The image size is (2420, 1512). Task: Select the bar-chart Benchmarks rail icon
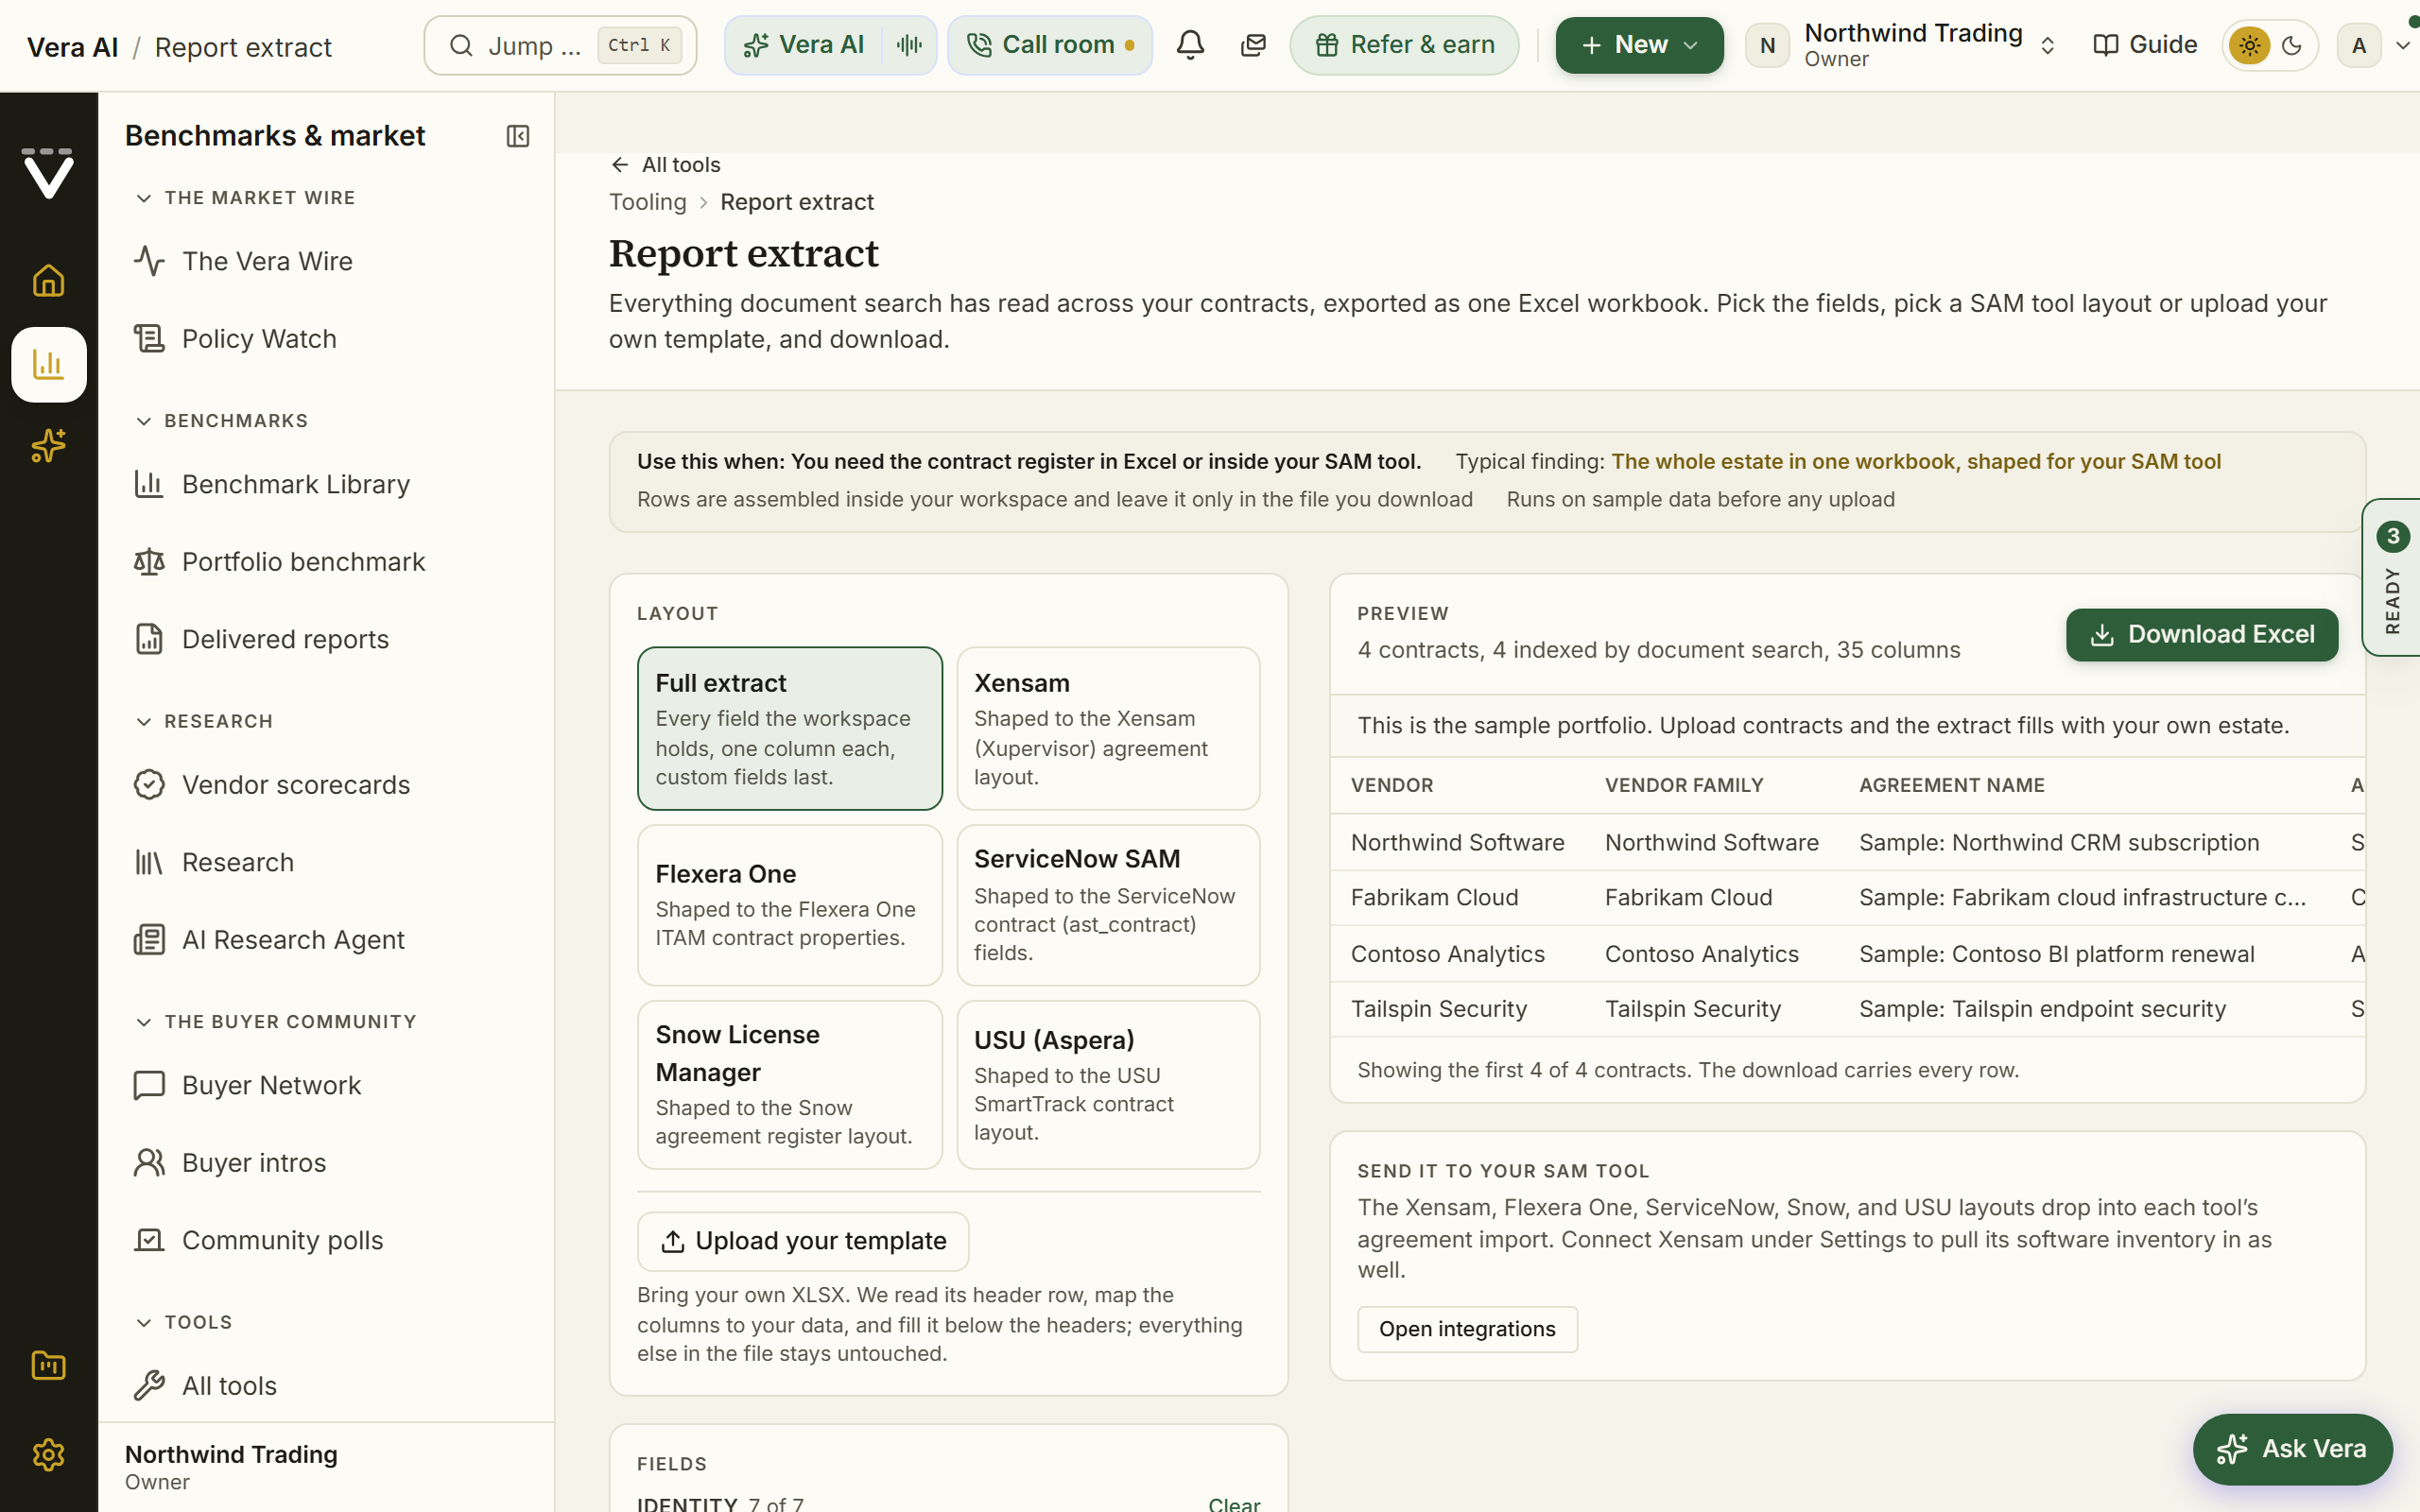click(x=48, y=364)
